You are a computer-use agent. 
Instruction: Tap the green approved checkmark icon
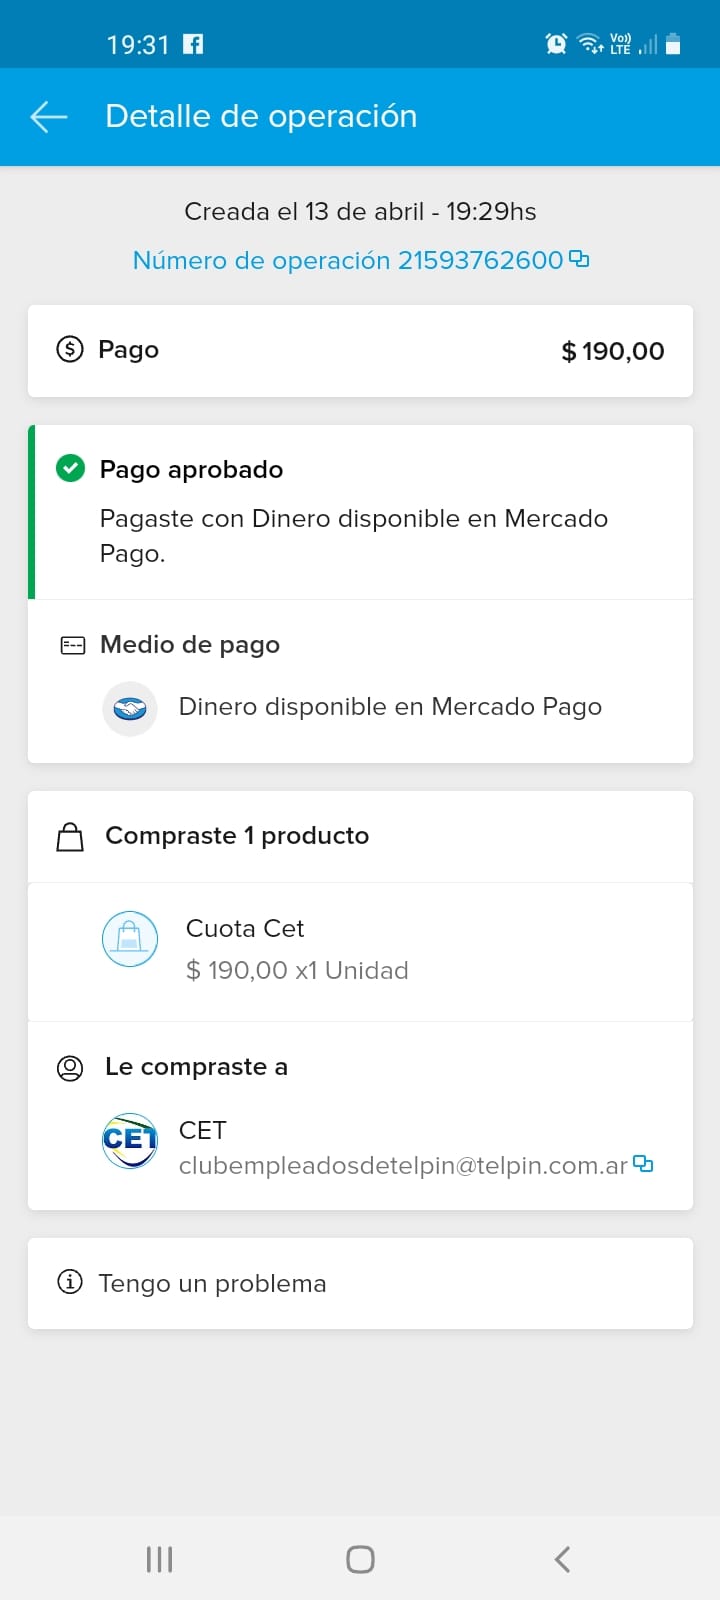click(x=70, y=468)
